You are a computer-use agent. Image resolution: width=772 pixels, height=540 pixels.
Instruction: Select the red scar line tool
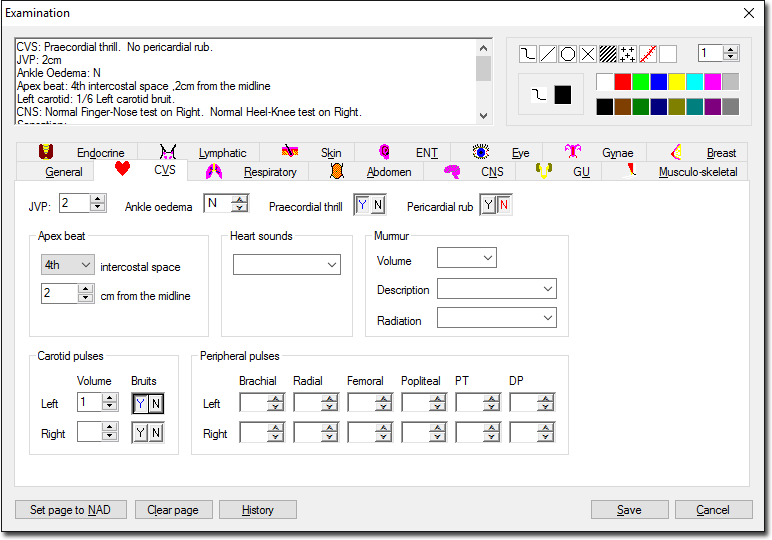coord(648,54)
